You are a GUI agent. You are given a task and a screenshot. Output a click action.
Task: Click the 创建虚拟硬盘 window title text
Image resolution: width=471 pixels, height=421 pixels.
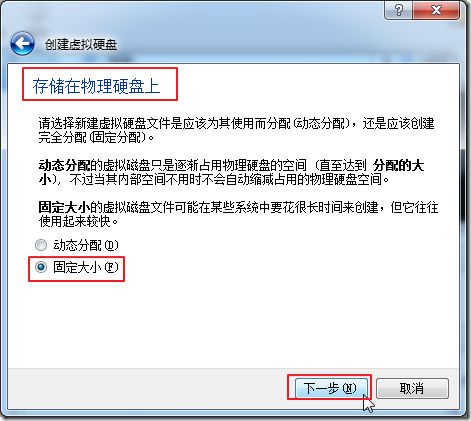pyautogui.click(x=81, y=44)
